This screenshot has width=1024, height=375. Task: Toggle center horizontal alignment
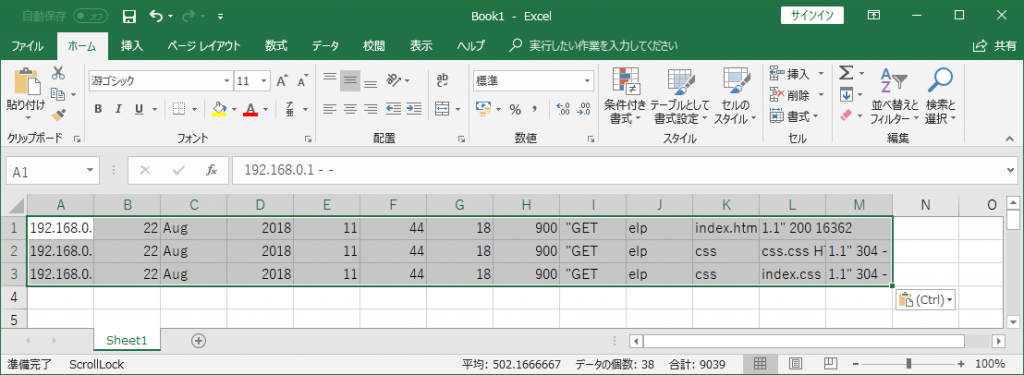351,108
